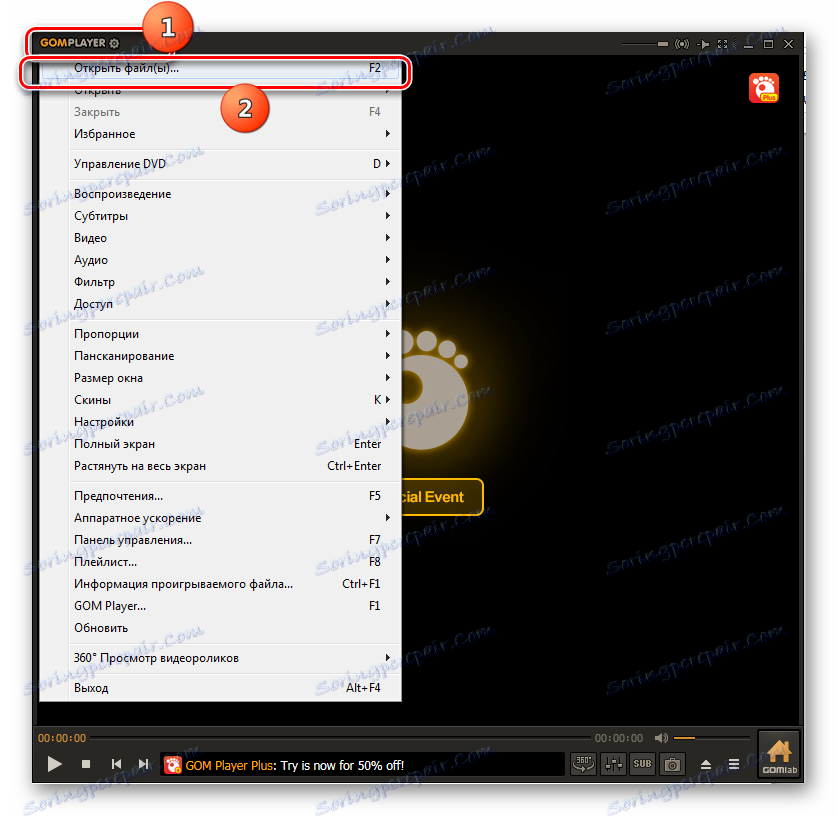The width and height of the screenshot is (838, 816).
Task: Expand the "Субтитры" submenu
Action: 220,215
